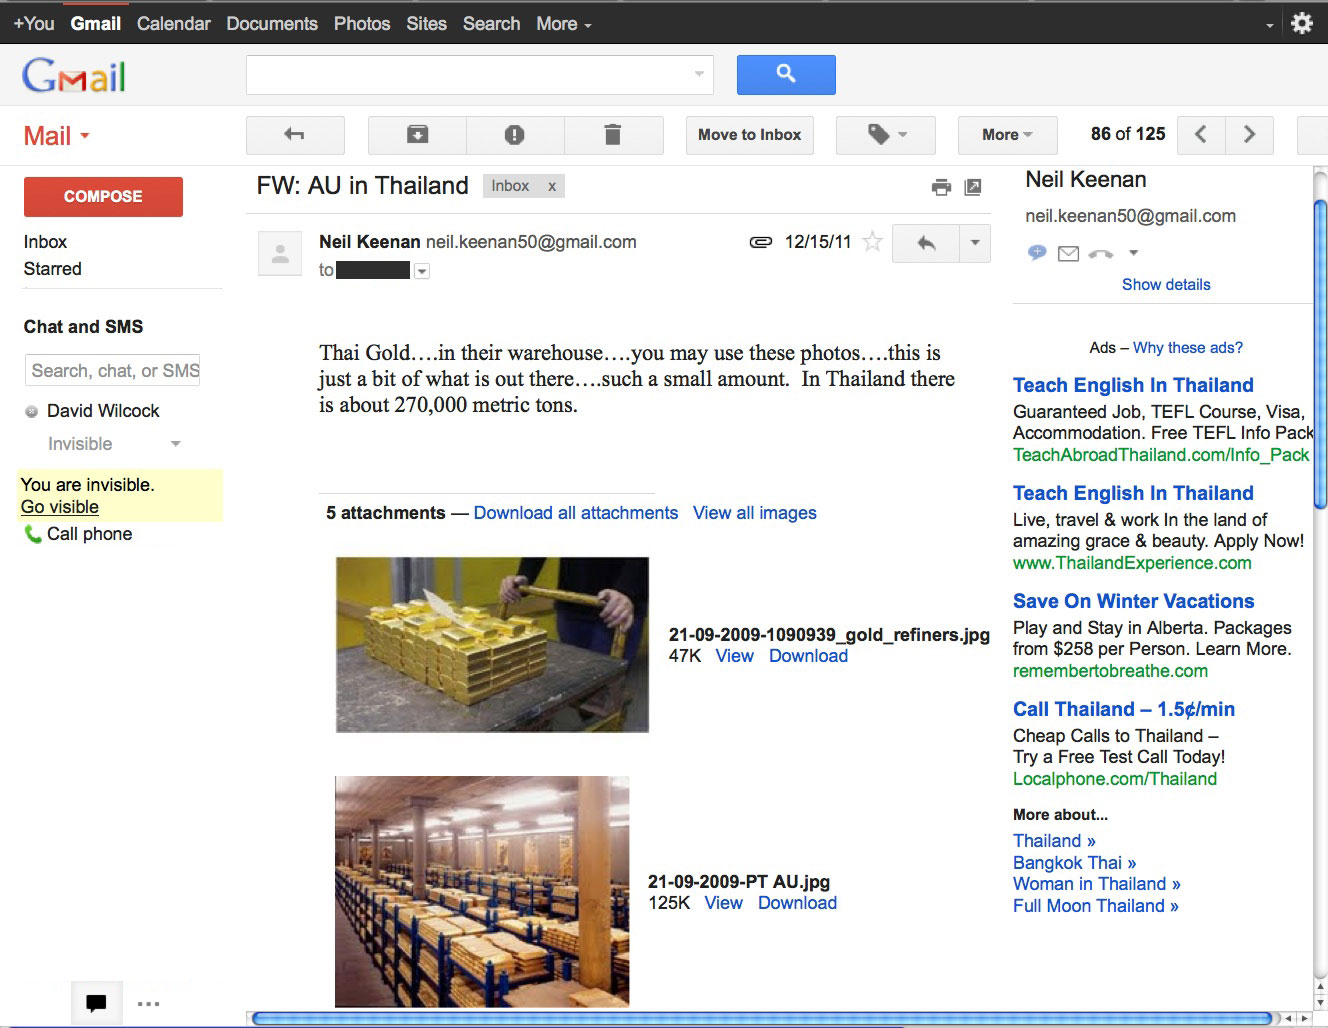Open the settings gear icon
The height and width of the screenshot is (1028, 1328).
coord(1301,23)
